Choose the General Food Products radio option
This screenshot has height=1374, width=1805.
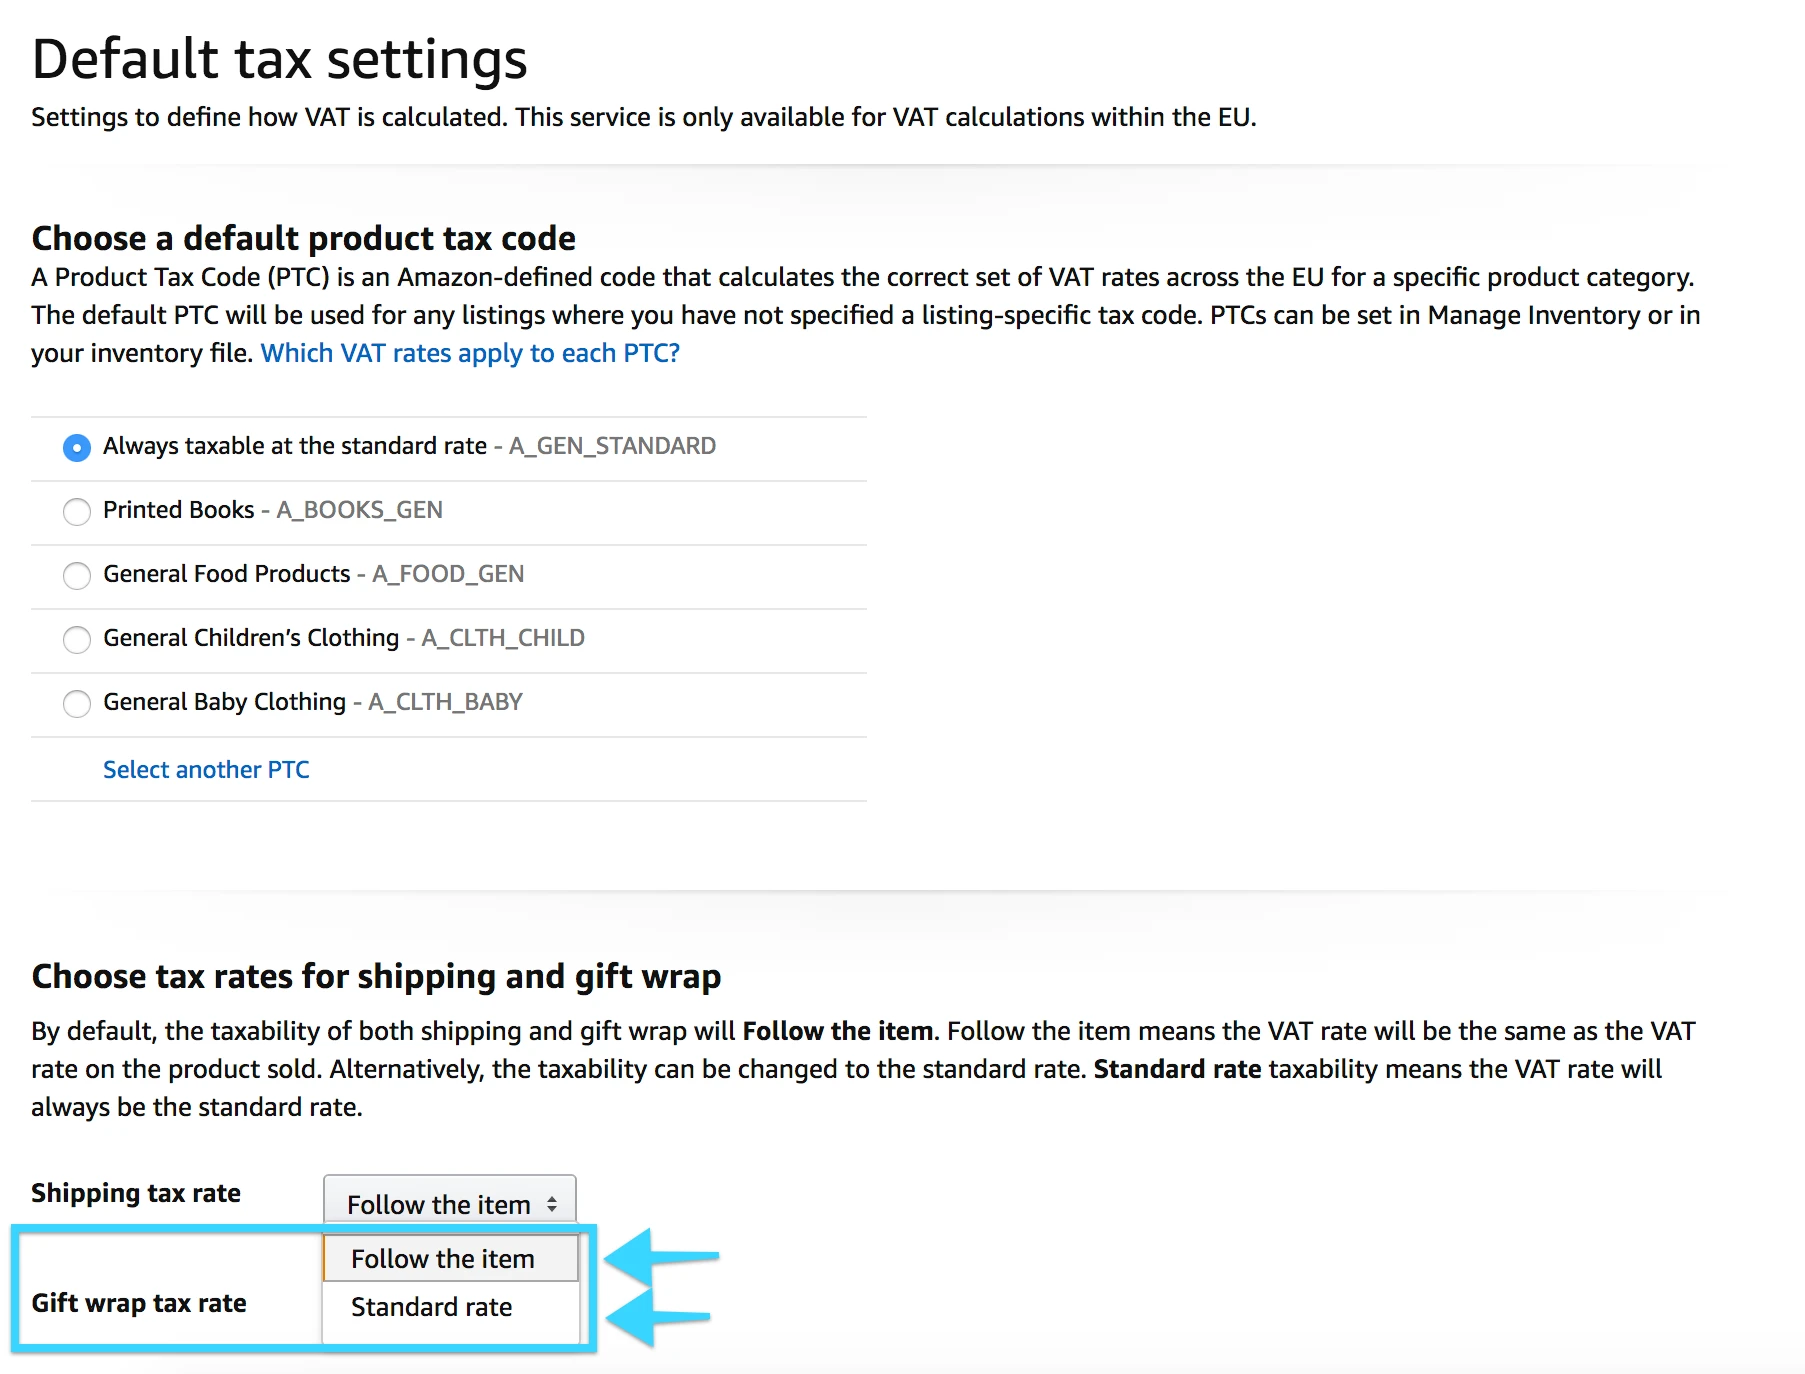pos(77,575)
